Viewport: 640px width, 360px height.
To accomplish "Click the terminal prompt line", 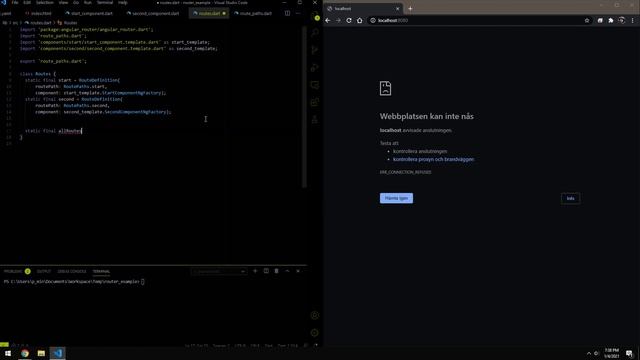I will [x=73, y=282].
